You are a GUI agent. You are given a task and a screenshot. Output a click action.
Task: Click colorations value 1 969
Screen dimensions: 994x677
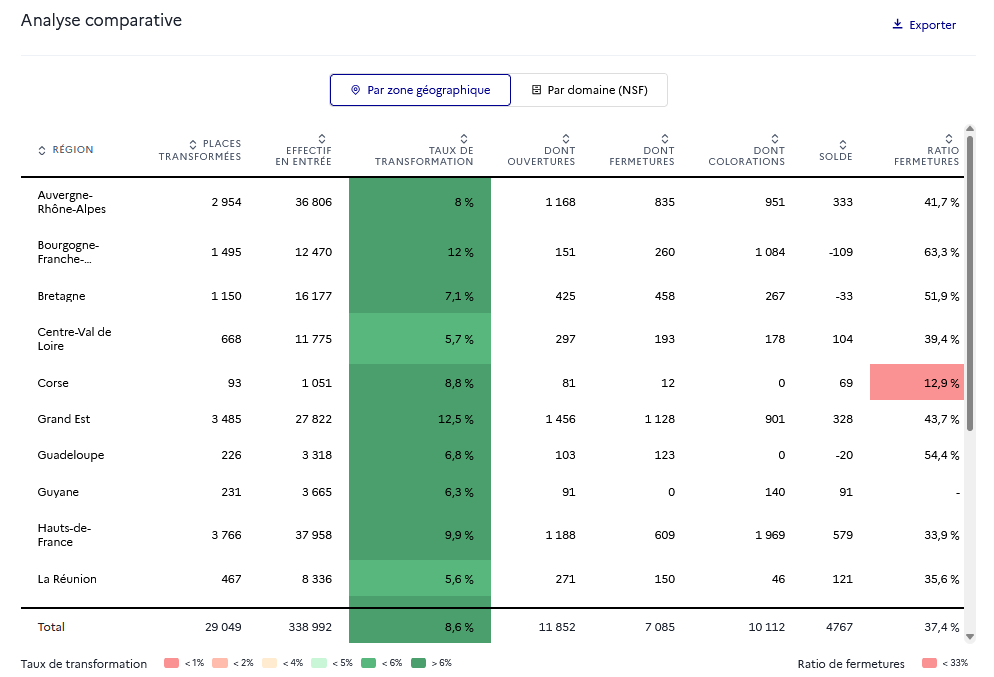pyautogui.click(x=770, y=535)
